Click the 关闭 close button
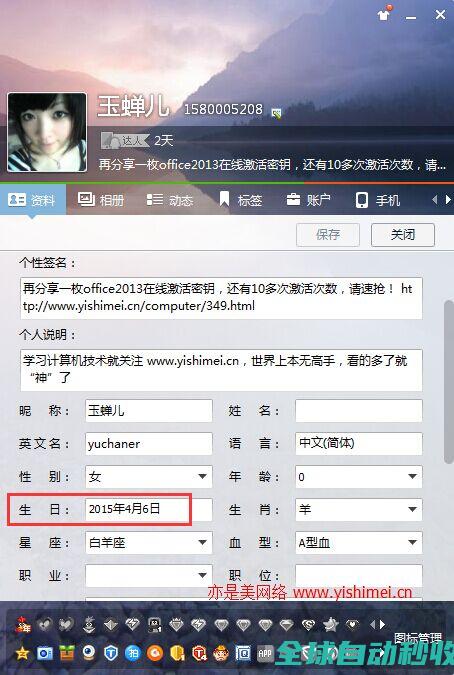The image size is (454, 675). pos(403,235)
